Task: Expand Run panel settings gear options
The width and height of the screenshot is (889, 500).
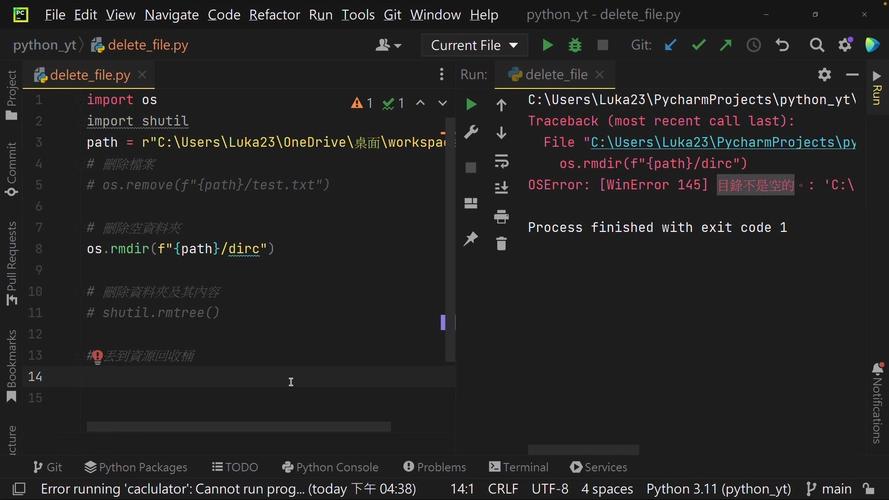Action: click(x=824, y=74)
